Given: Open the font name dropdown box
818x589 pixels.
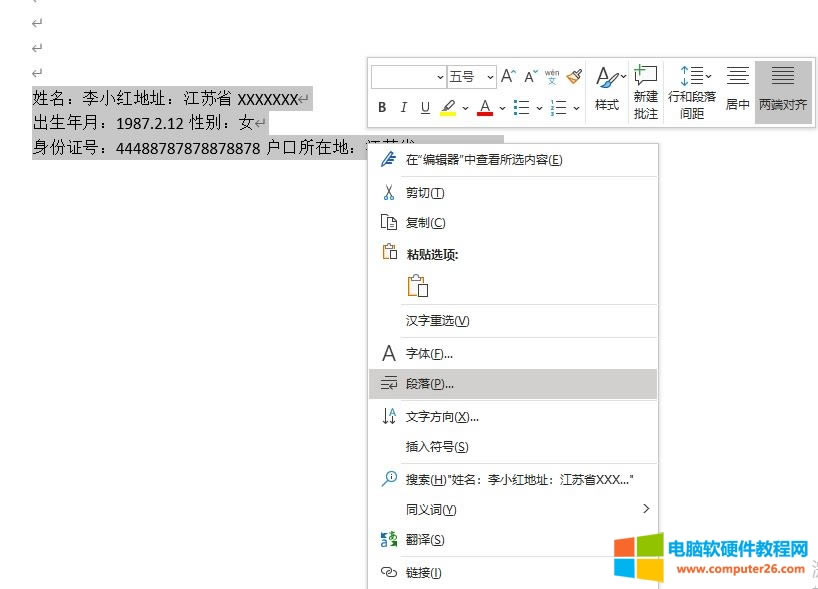Looking at the screenshot, I should tap(409, 77).
